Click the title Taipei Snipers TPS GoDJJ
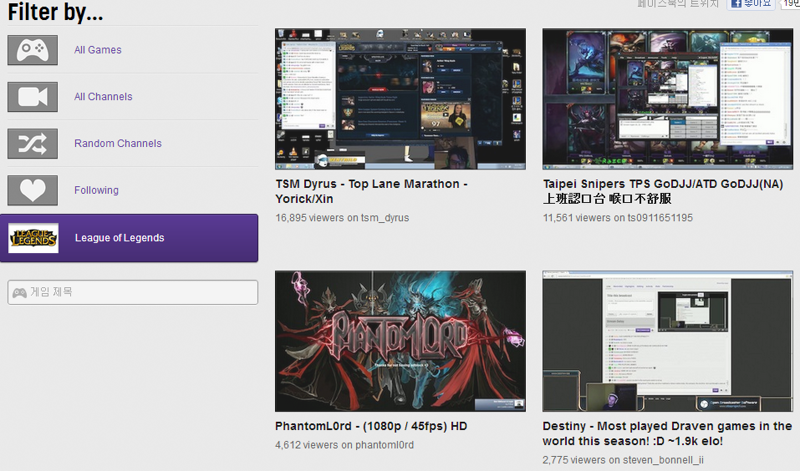 663,191
